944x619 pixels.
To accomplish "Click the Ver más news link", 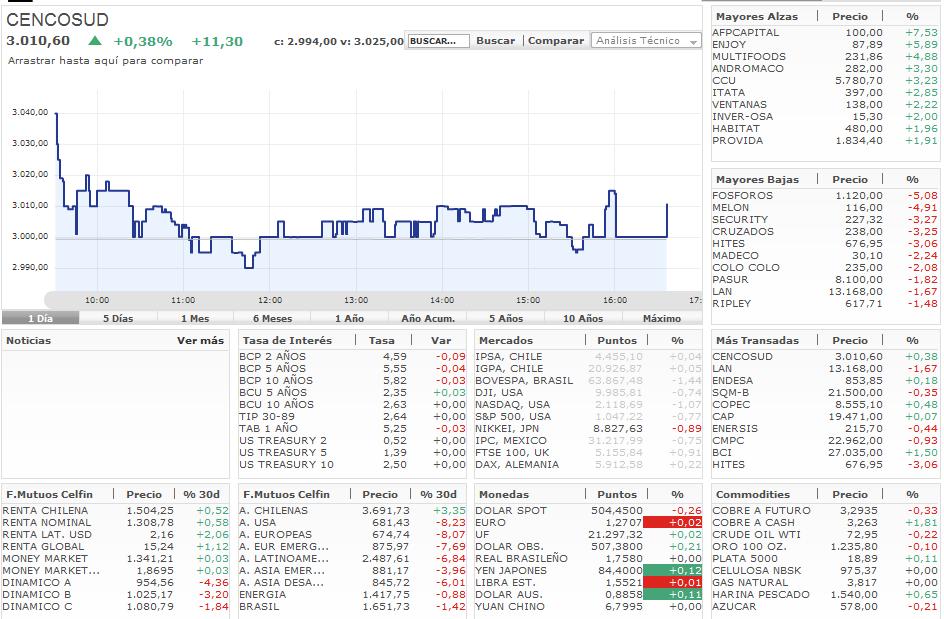I will coord(200,340).
